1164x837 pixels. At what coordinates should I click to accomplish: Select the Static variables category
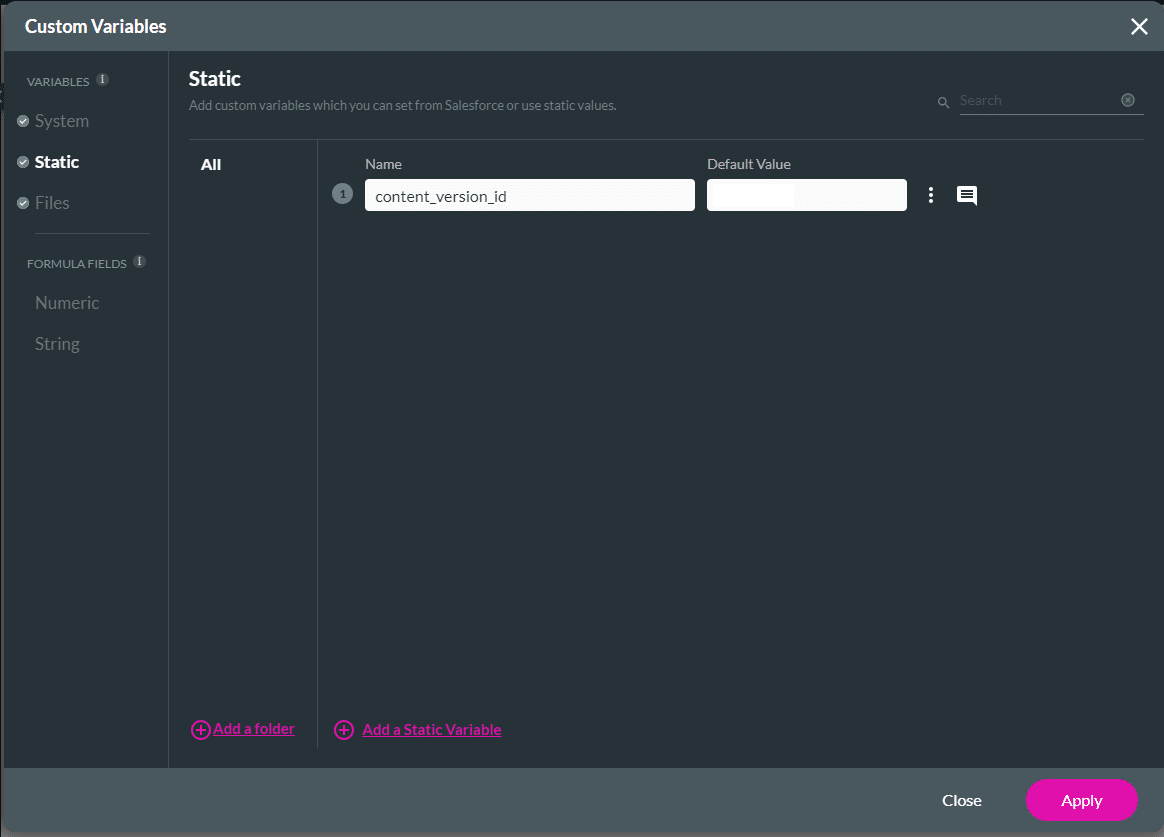coord(56,162)
